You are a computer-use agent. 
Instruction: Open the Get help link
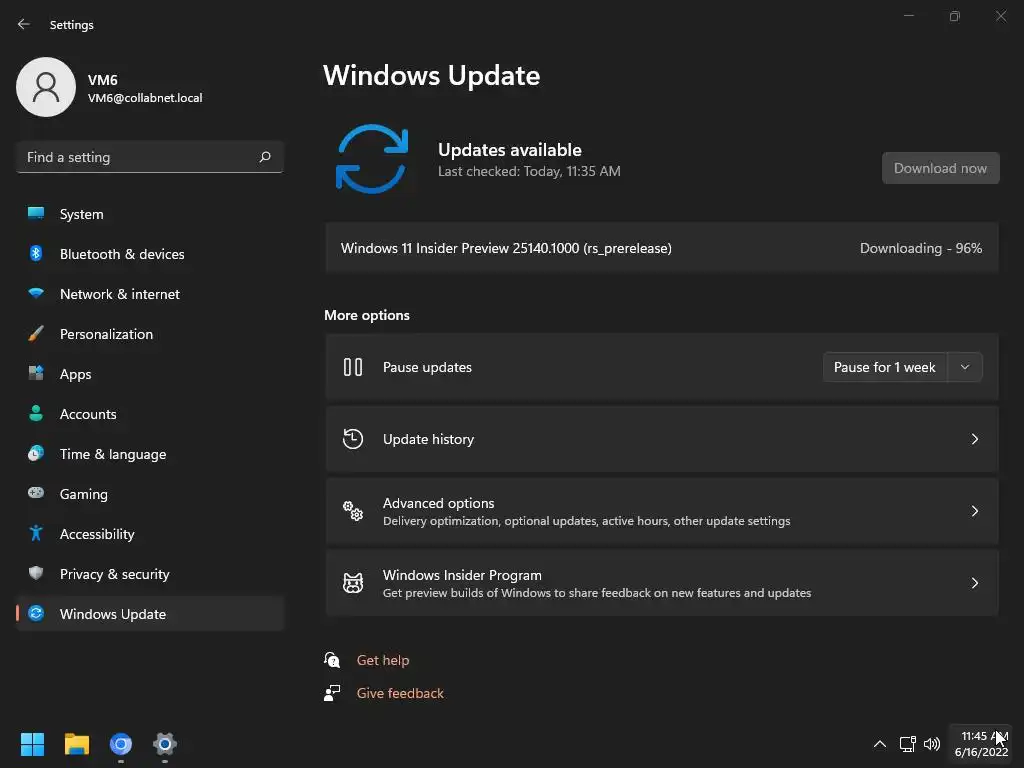tap(383, 660)
